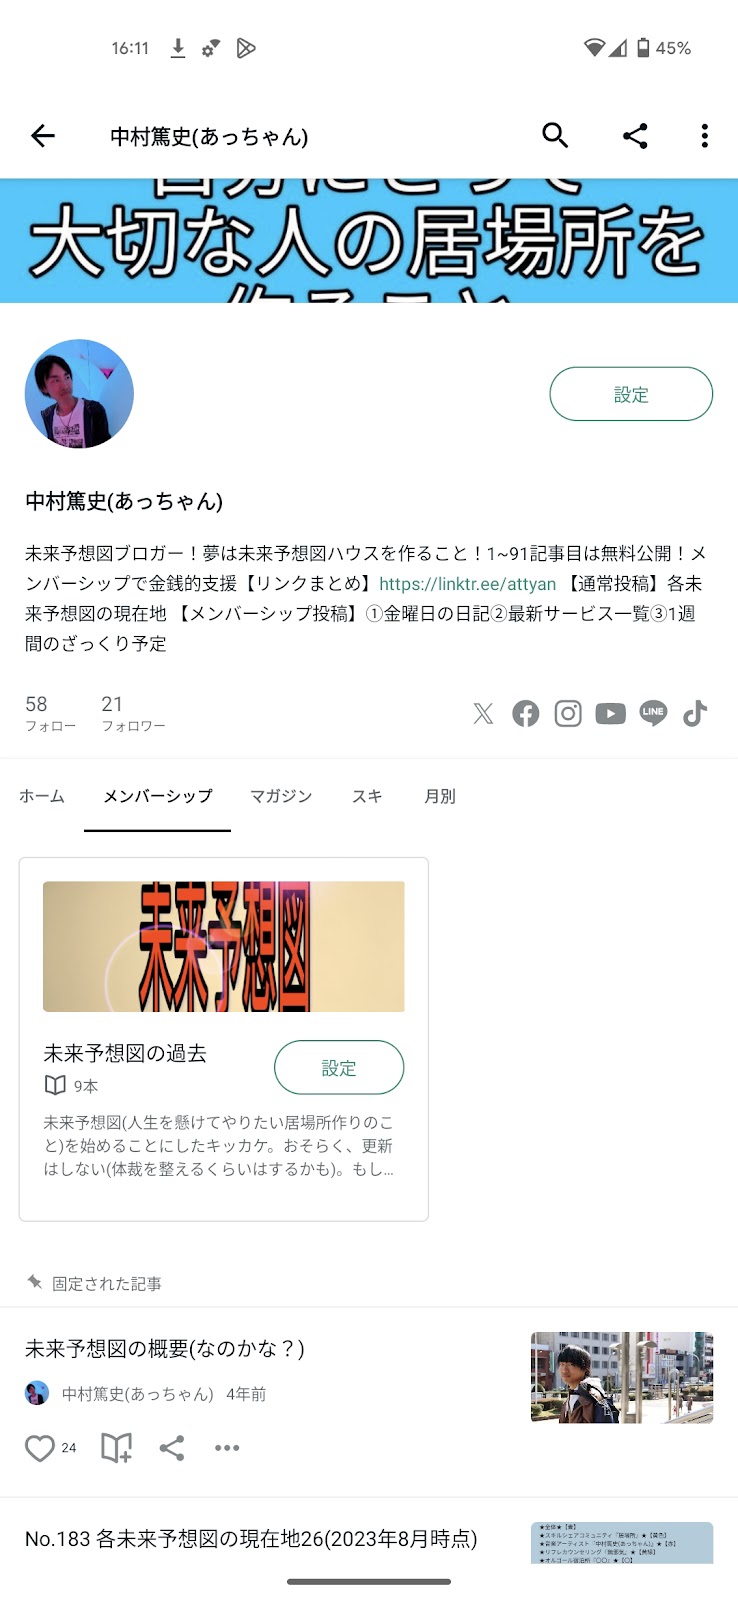Add the pinned article to a magazine
This screenshot has width=738, height=1600.
(116, 1448)
